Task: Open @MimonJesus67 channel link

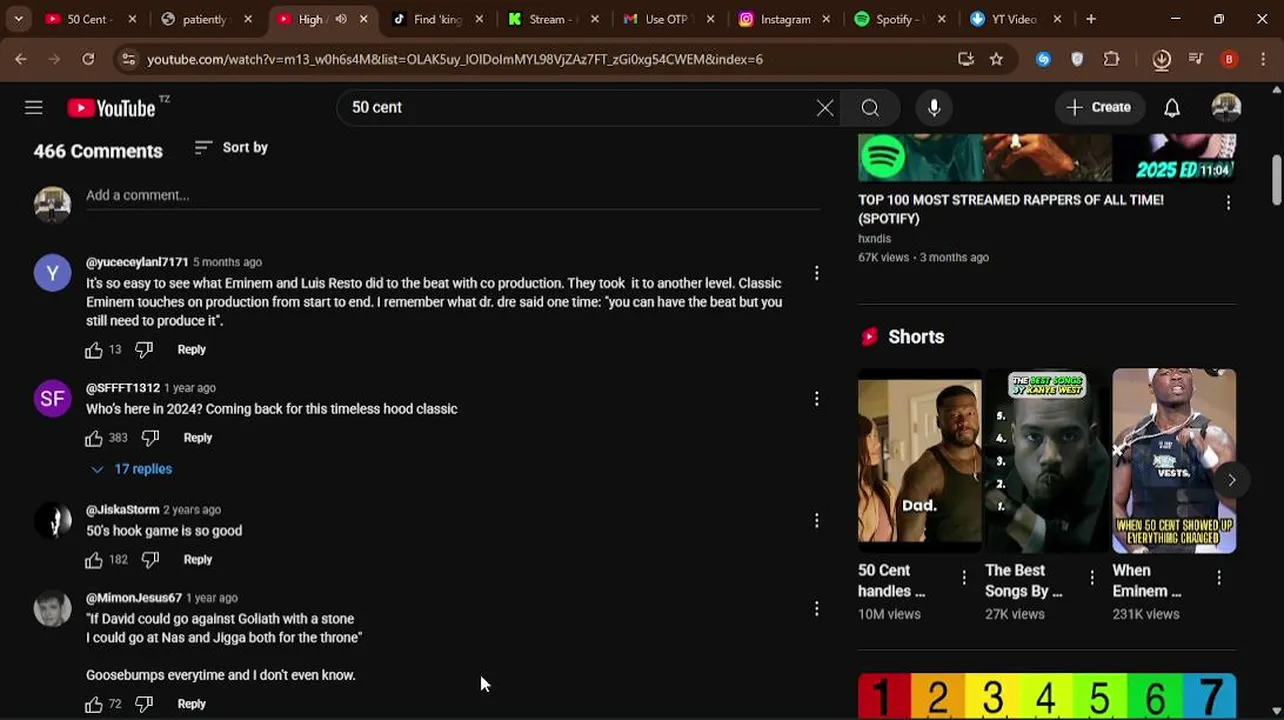Action: click(134, 598)
